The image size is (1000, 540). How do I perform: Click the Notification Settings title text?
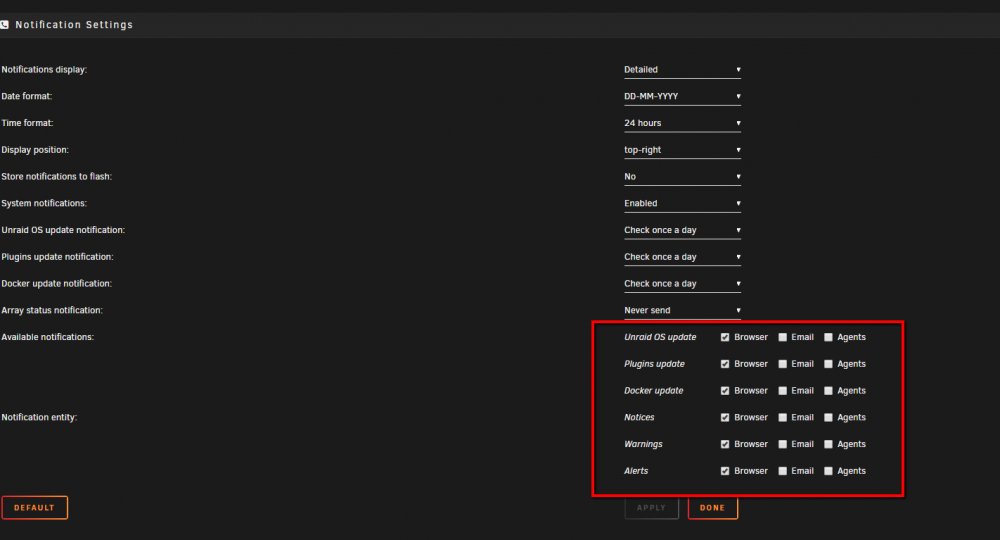(74, 25)
